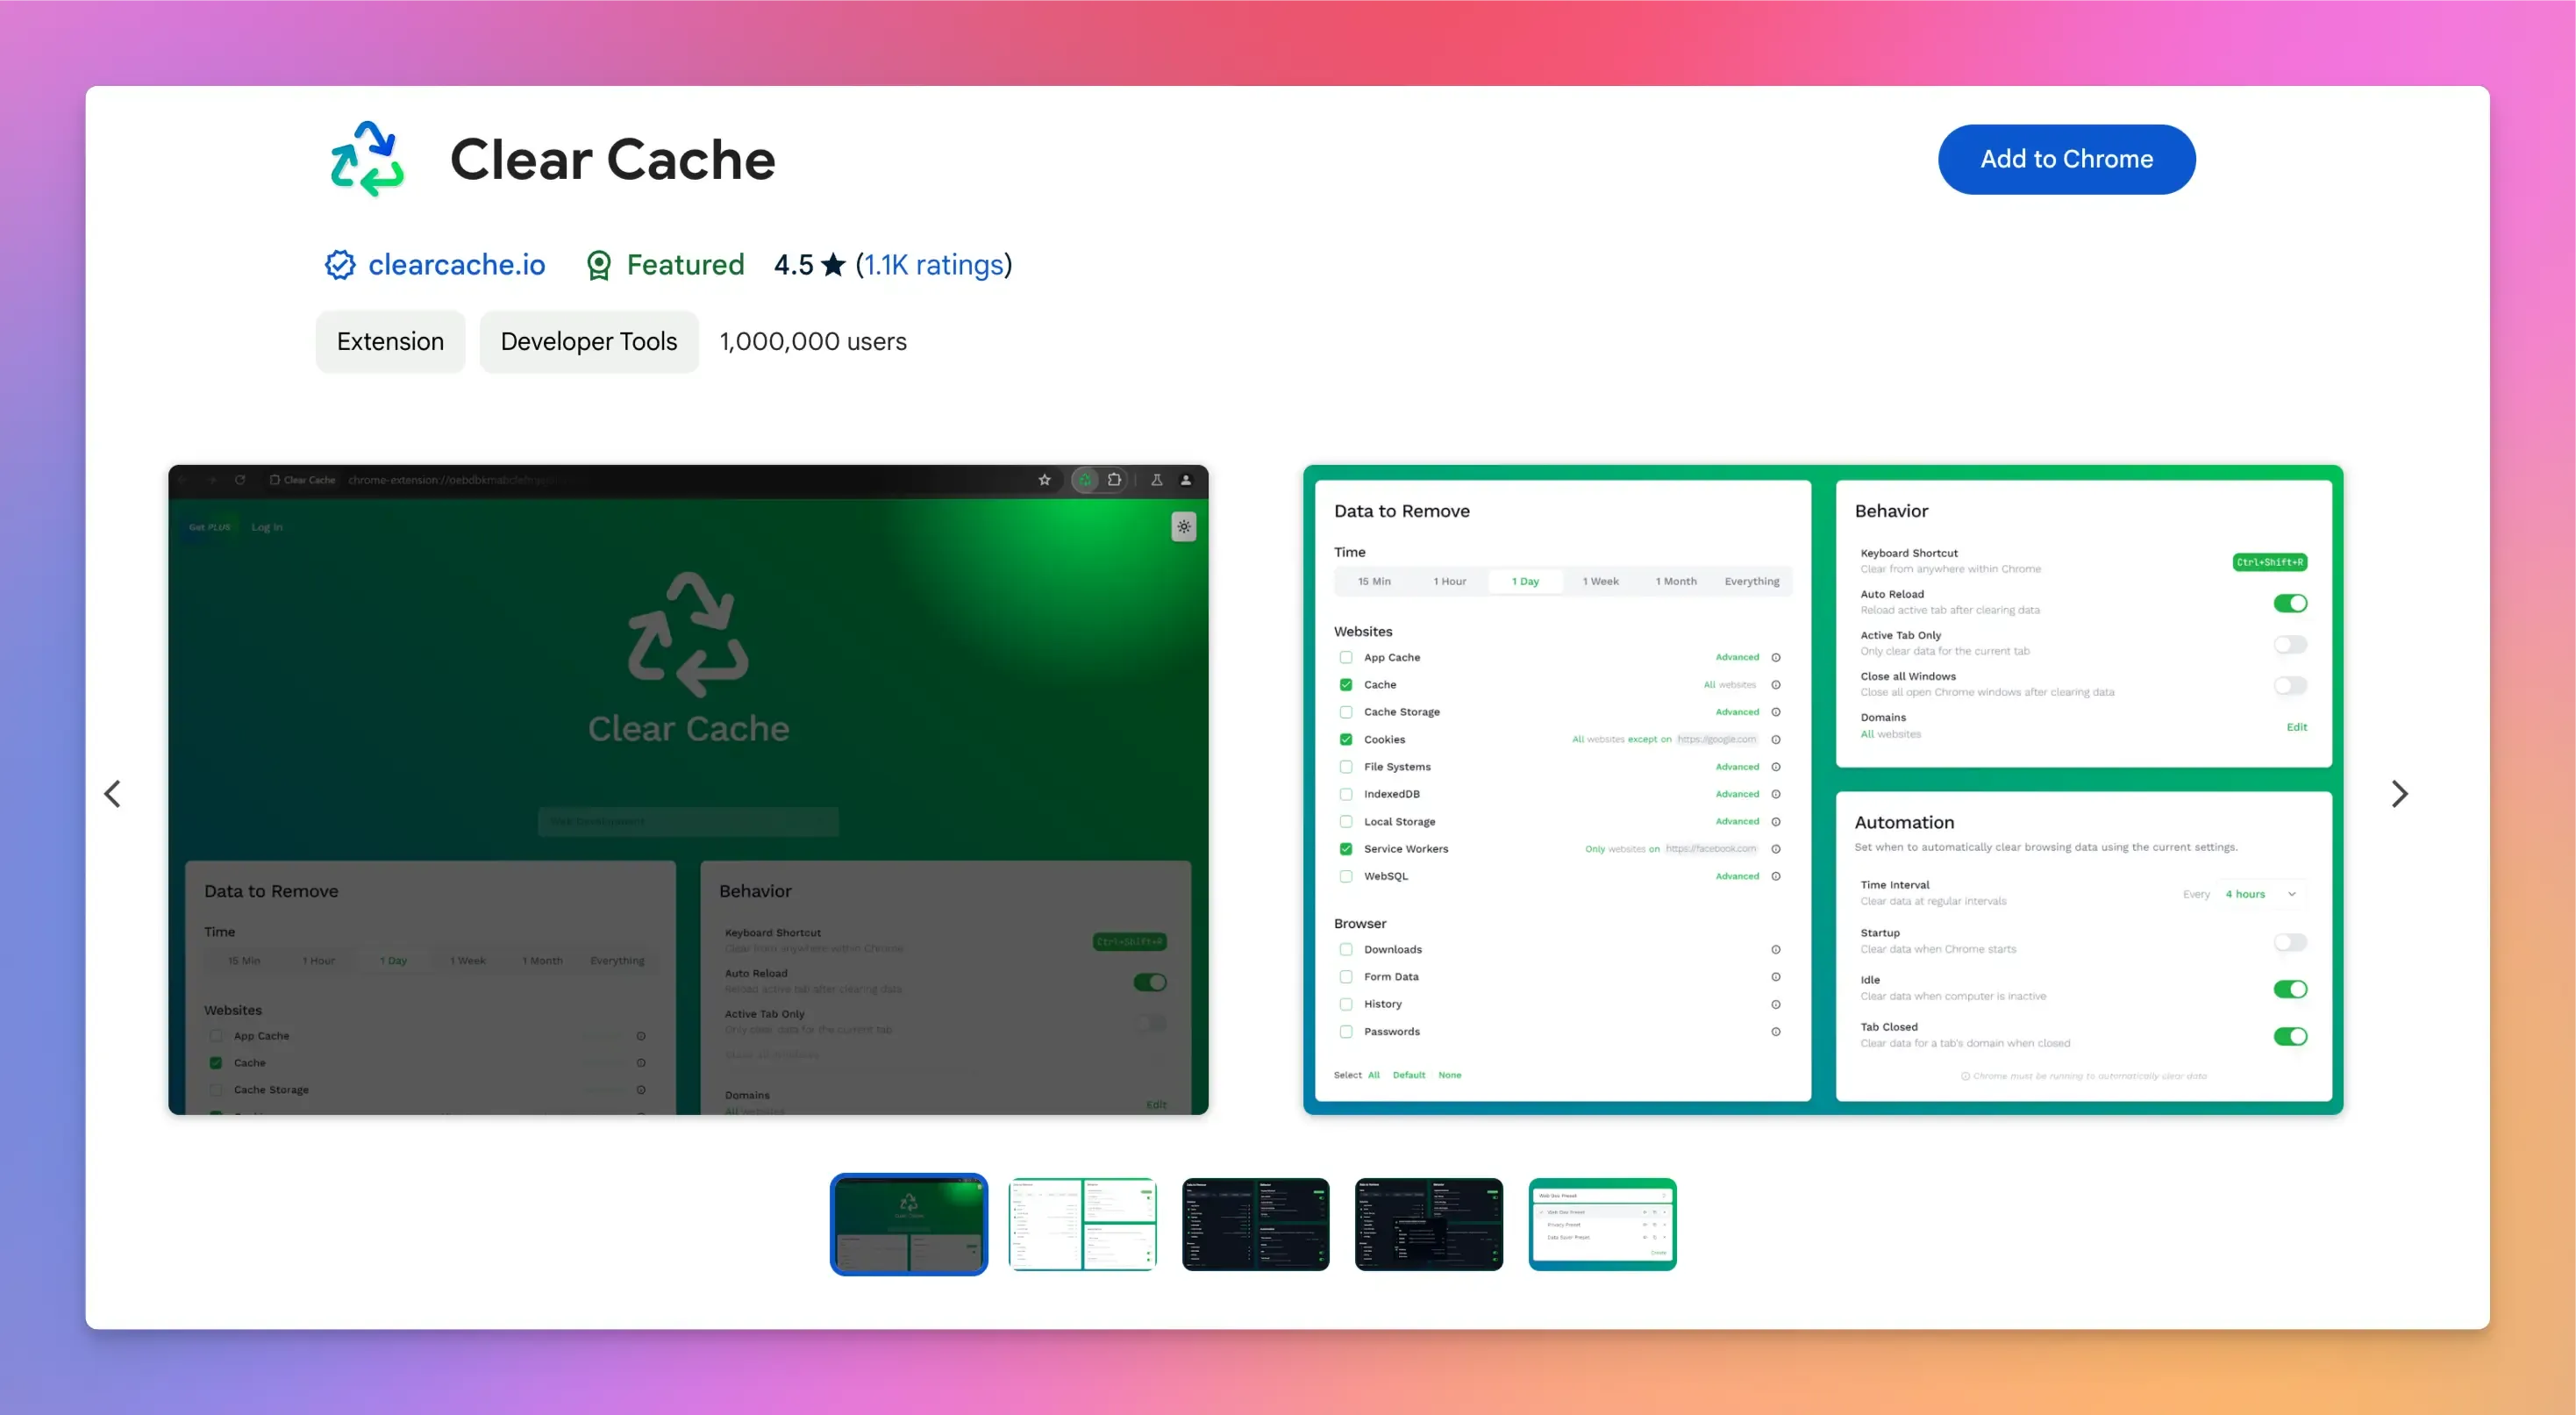
Task: Select the second screenshot thumbnail
Action: coord(1080,1222)
